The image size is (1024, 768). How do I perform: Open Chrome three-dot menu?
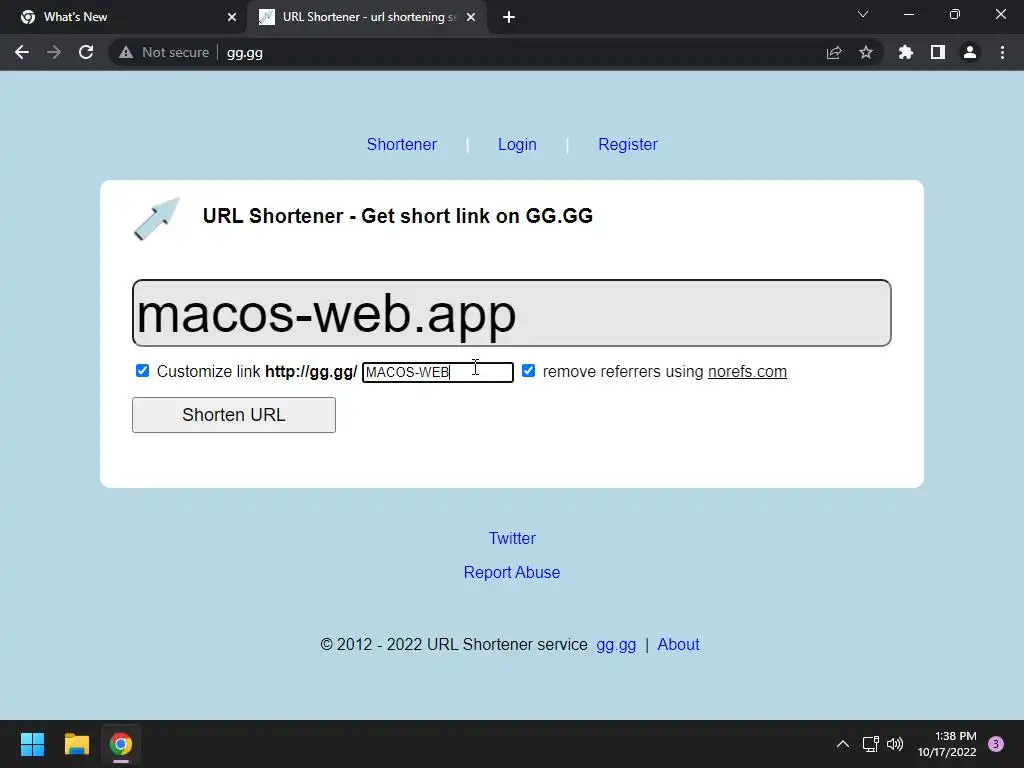tap(1002, 52)
